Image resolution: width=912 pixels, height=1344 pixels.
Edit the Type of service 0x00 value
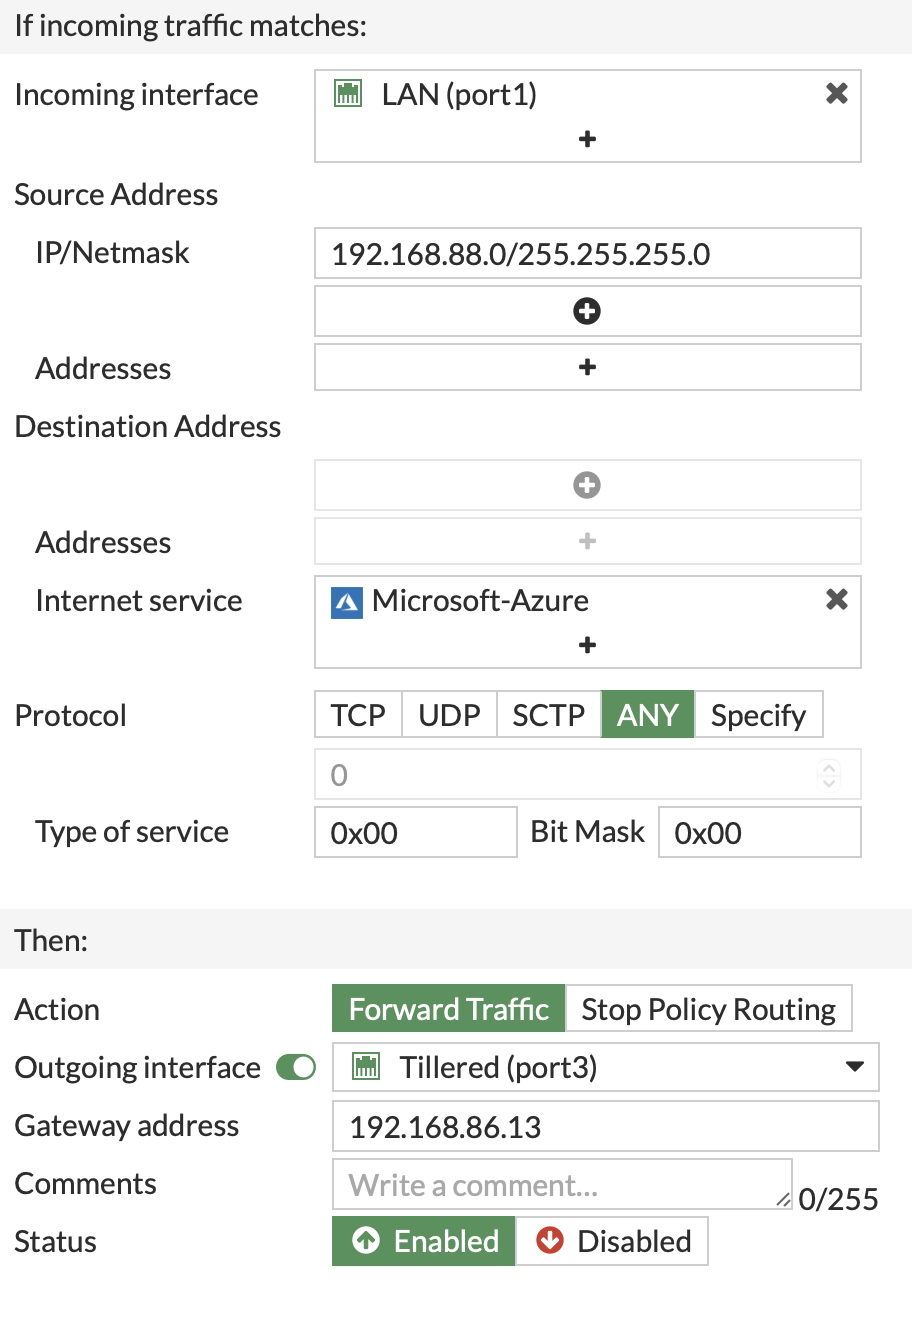coord(415,831)
